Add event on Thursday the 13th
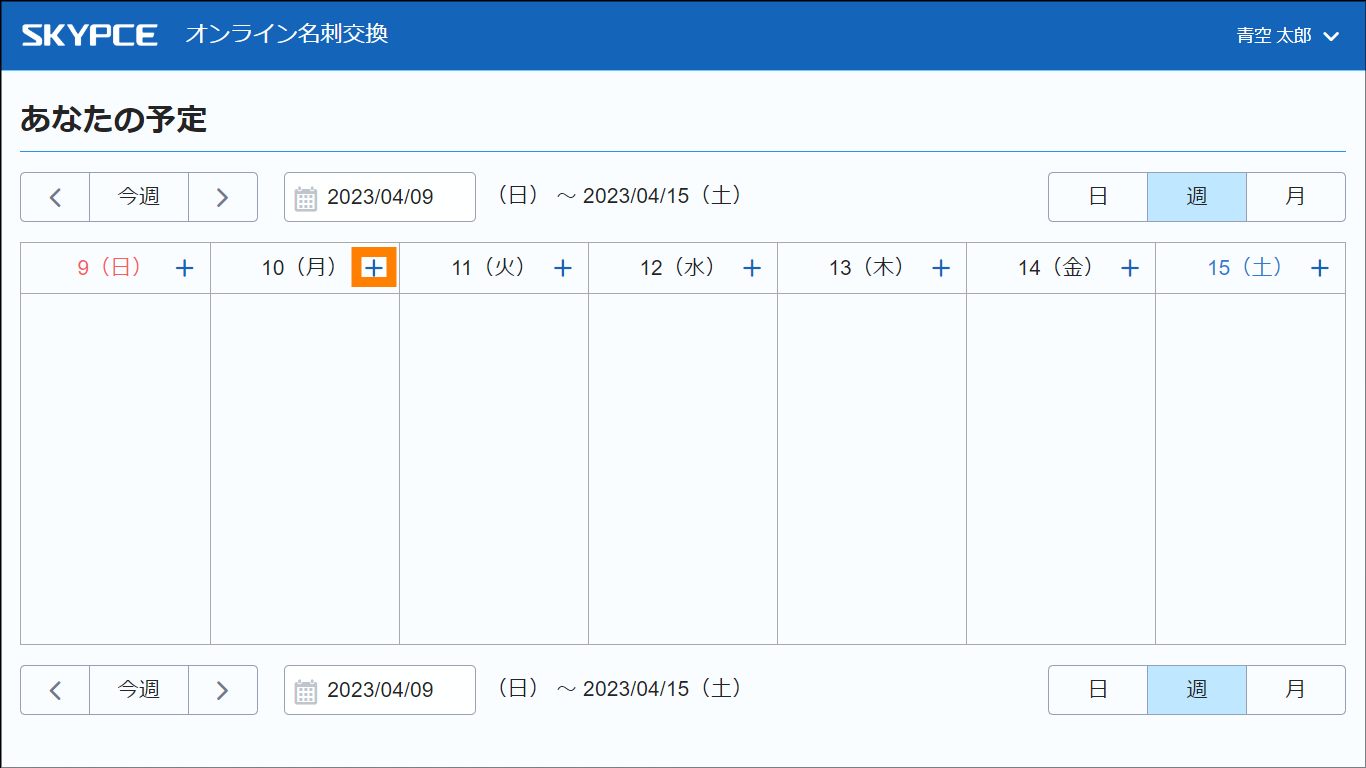This screenshot has height=768, width=1366. (x=941, y=268)
